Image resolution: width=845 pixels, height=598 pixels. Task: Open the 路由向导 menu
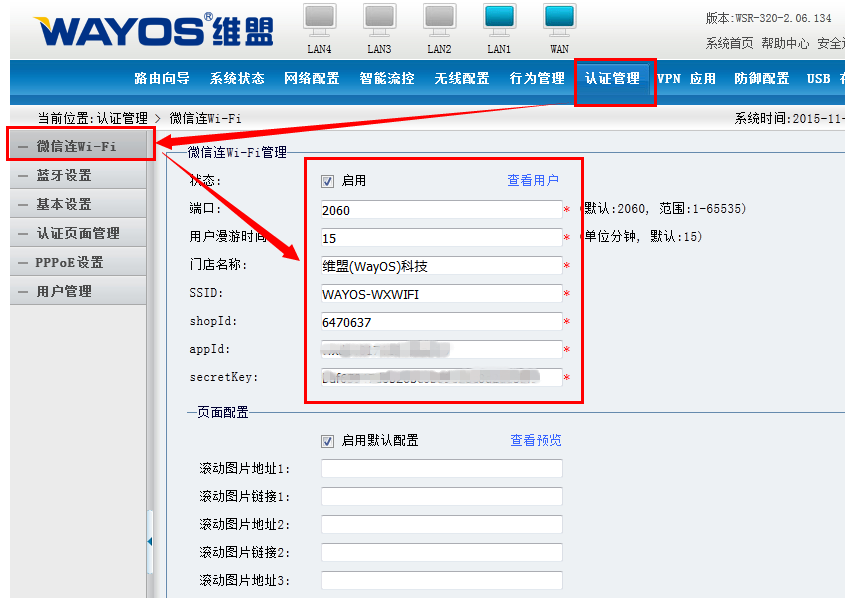[x=162, y=79]
